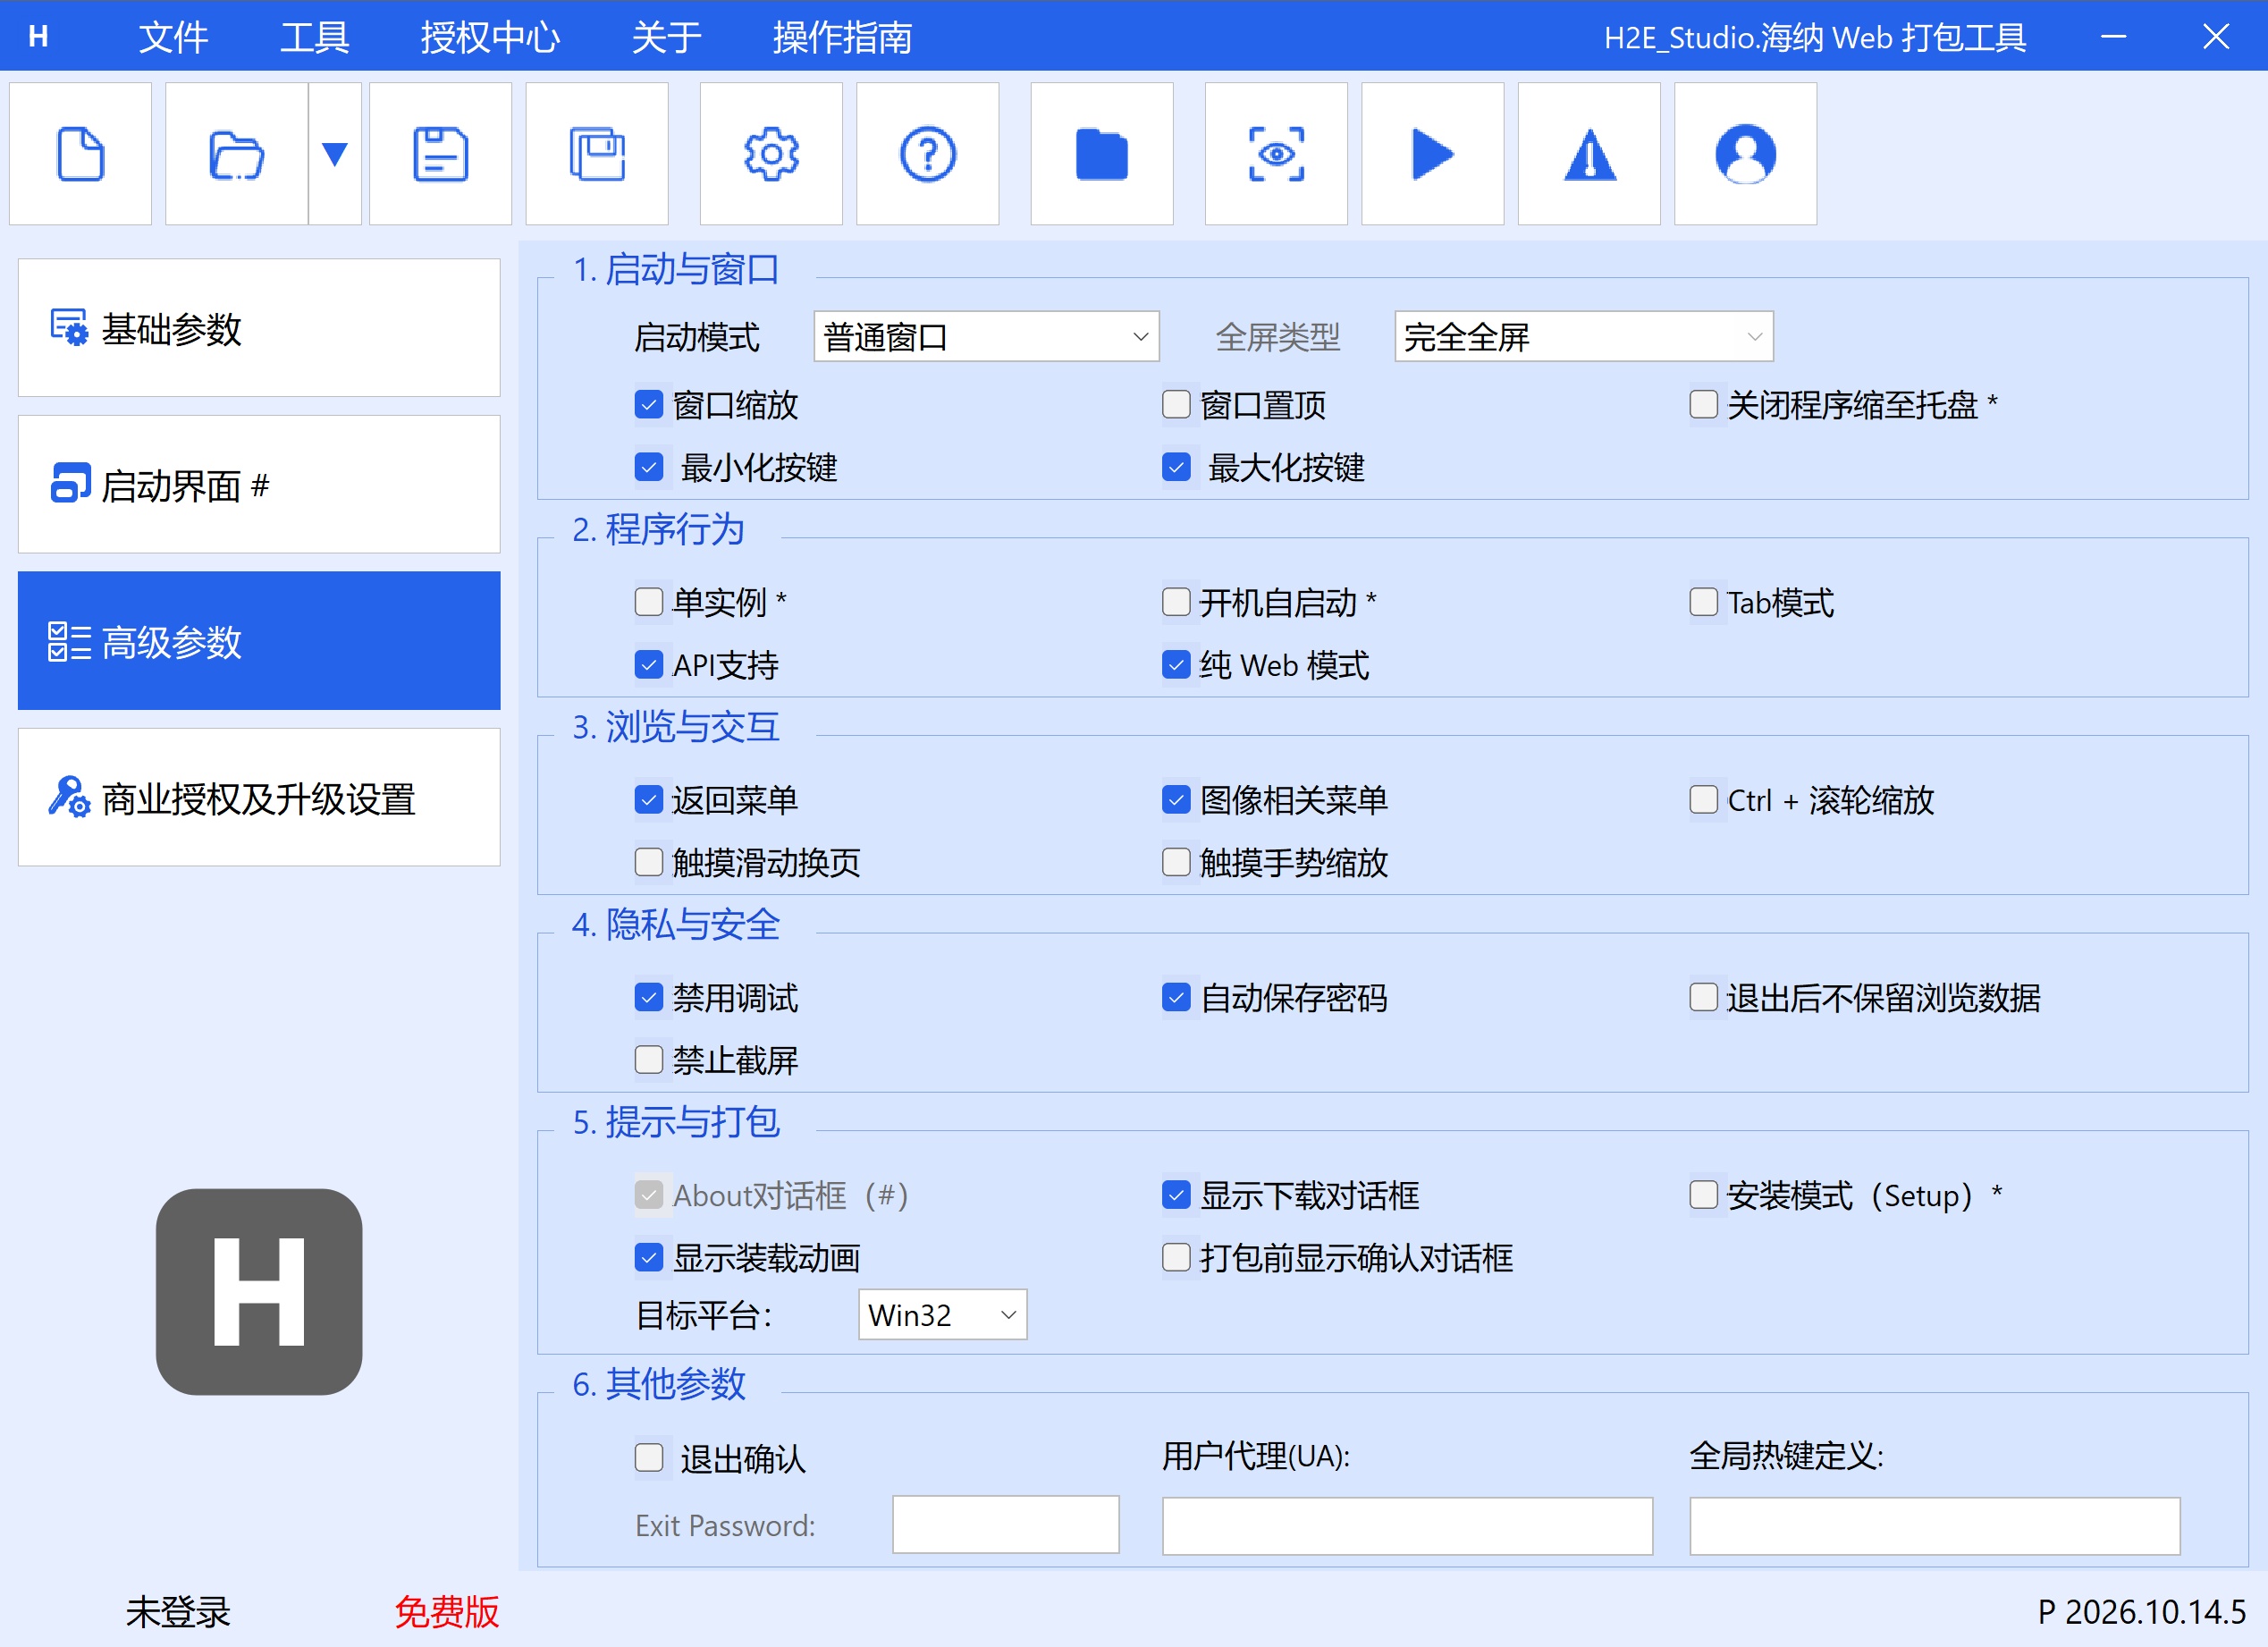
Task: Check the 退出确认 checkbox
Action: (648, 1457)
